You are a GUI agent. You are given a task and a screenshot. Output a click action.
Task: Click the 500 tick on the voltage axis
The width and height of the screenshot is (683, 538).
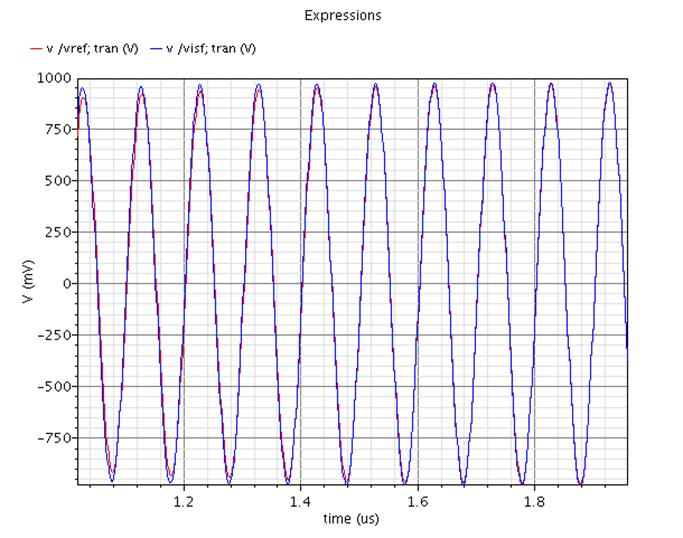(x=58, y=181)
